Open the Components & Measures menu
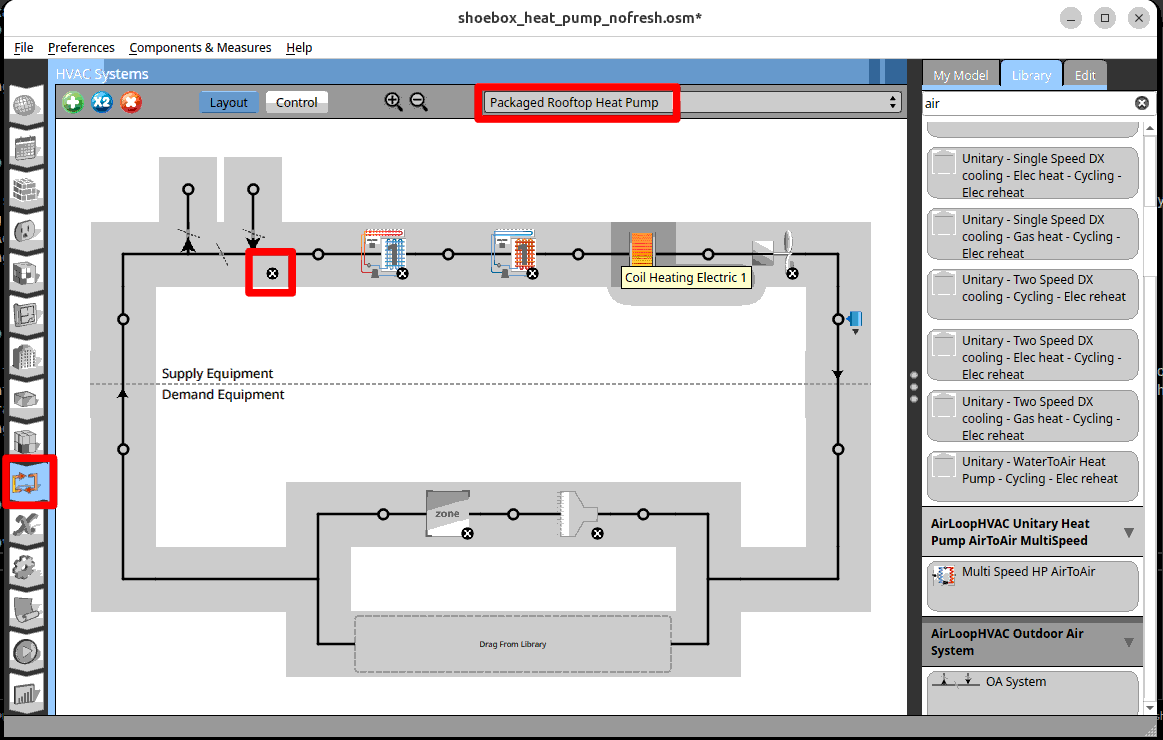The width and height of the screenshot is (1163, 740). pos(200,47)
